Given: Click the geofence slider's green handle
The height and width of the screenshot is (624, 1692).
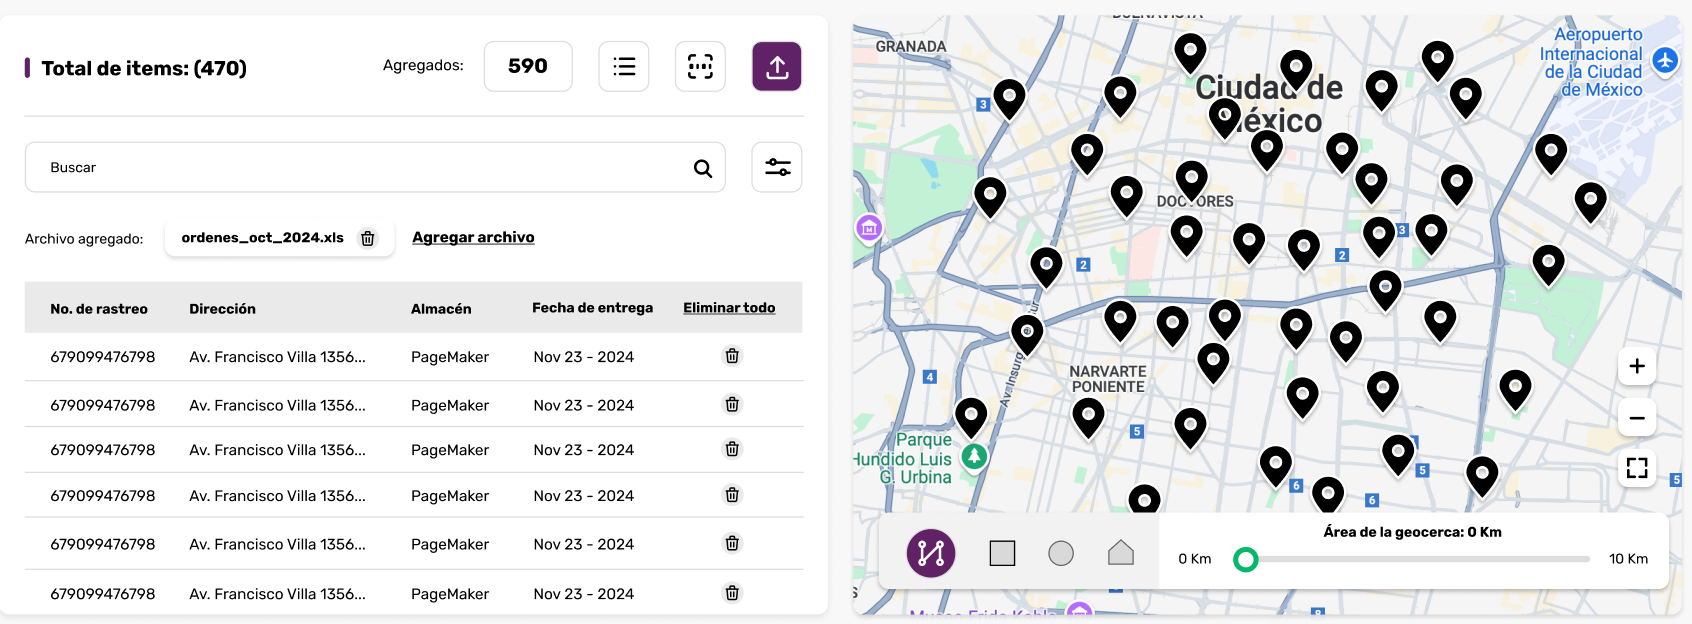Looking at the screenshot, I should coord(1245,559).
